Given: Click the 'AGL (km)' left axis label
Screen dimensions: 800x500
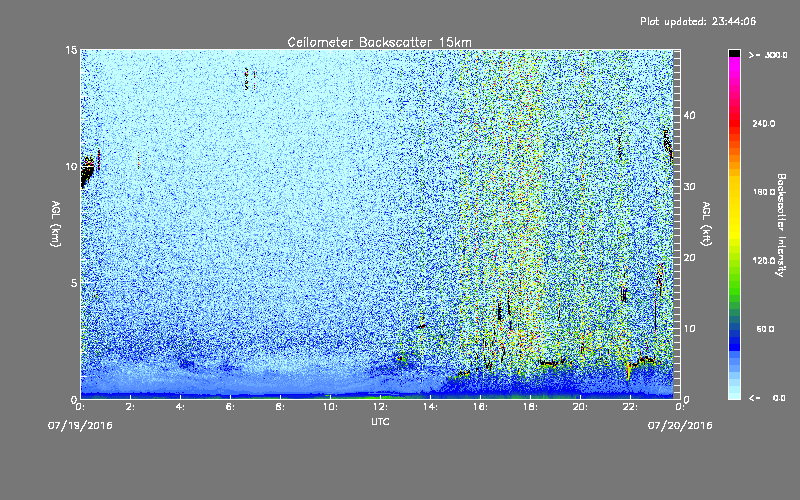Looking at the screenshot, I should [56, 224].
